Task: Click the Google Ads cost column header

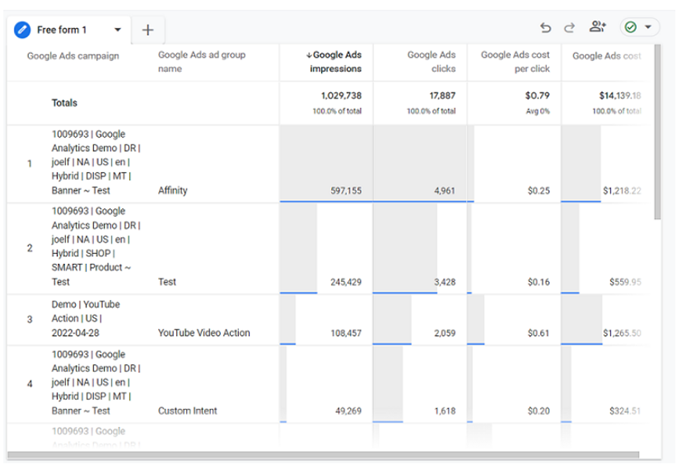Action: click(x=607, y=56)
